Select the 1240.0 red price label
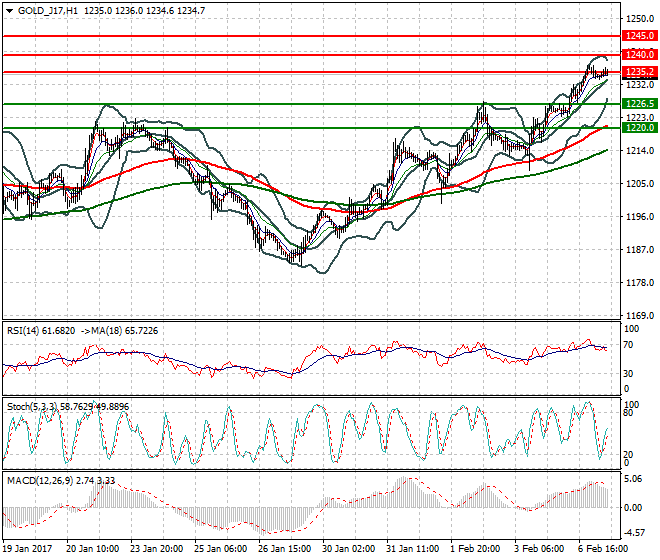Image resolution: width=660 pixels, height=560 pixels. [x=639, y=54]
